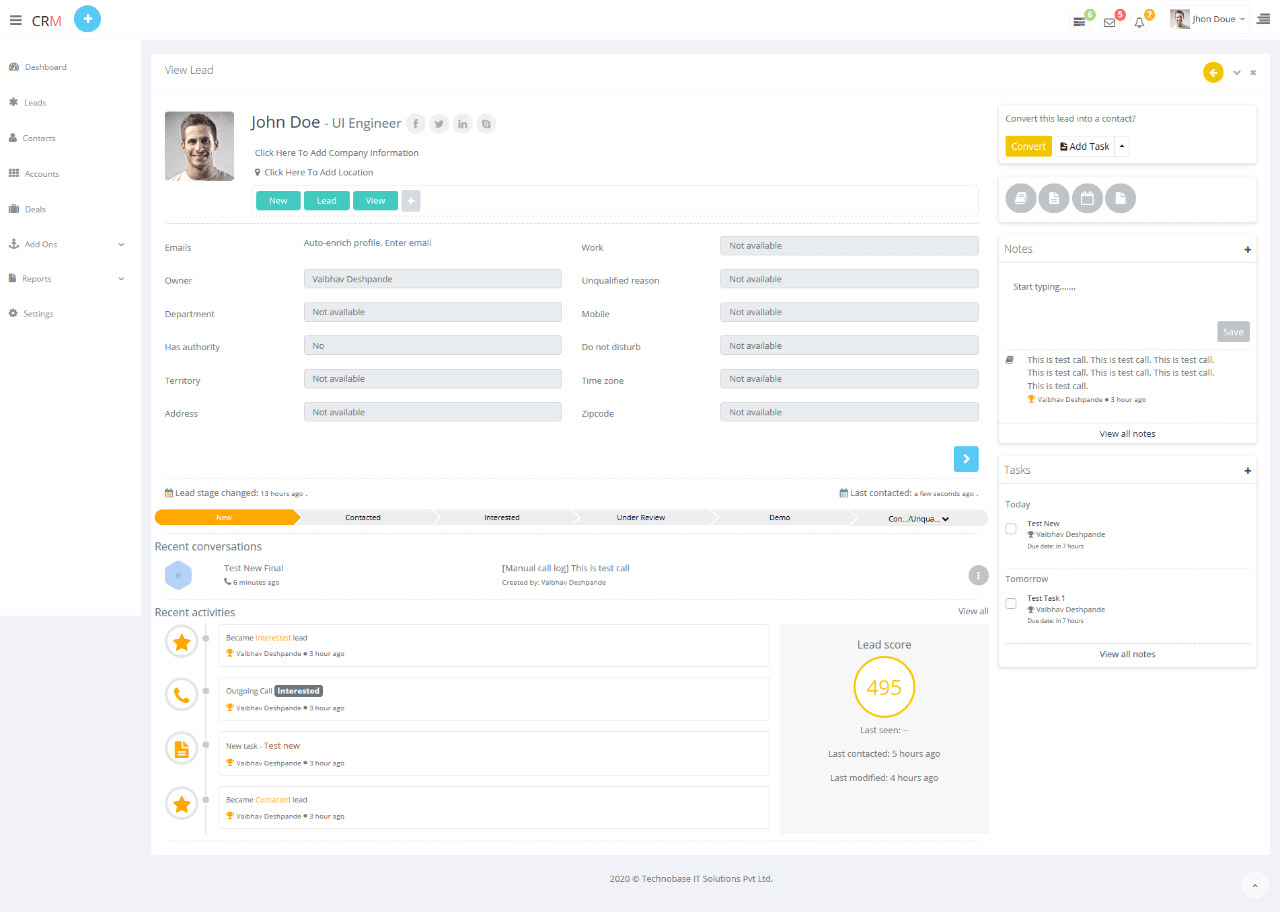Collapse the View Lead panel chevron
1280x912 pixels.
point(1237,72)
